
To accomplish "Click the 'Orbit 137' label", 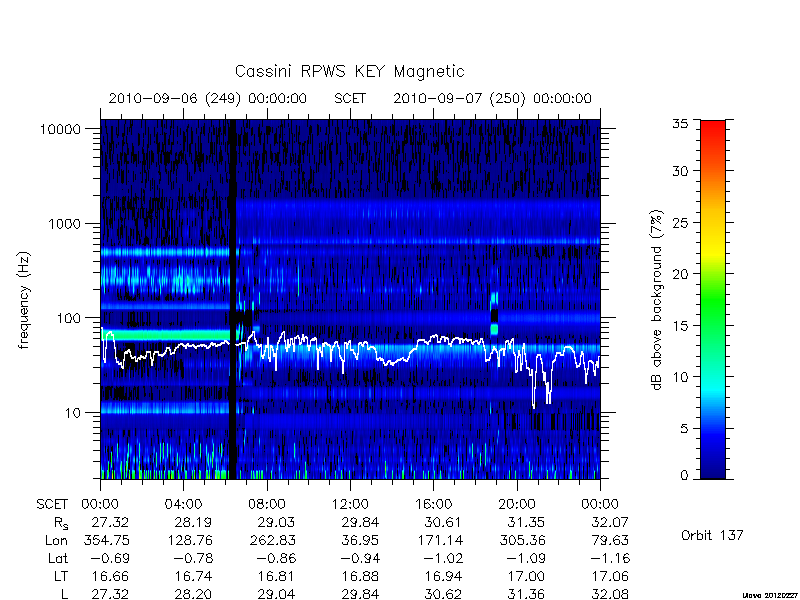I will click(x=712, y=535).
